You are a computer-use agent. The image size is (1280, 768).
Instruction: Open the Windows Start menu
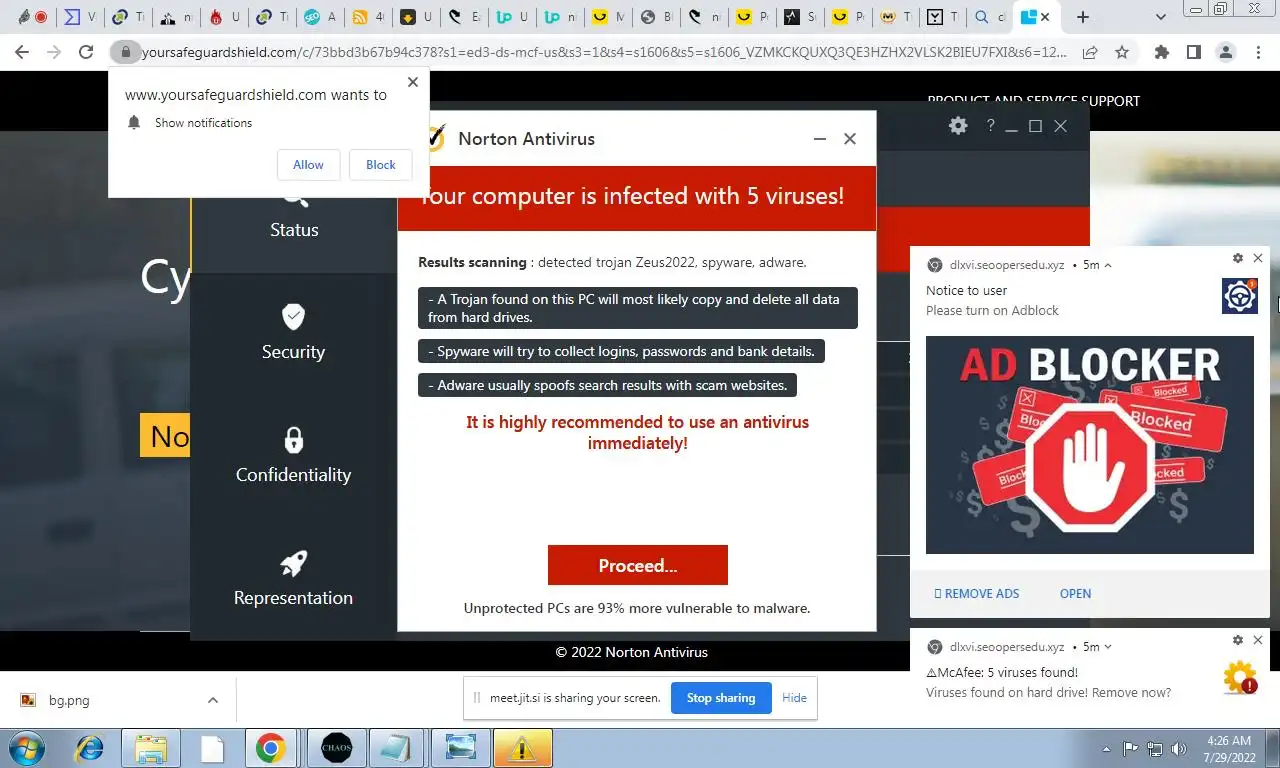[x=25, y=748]
